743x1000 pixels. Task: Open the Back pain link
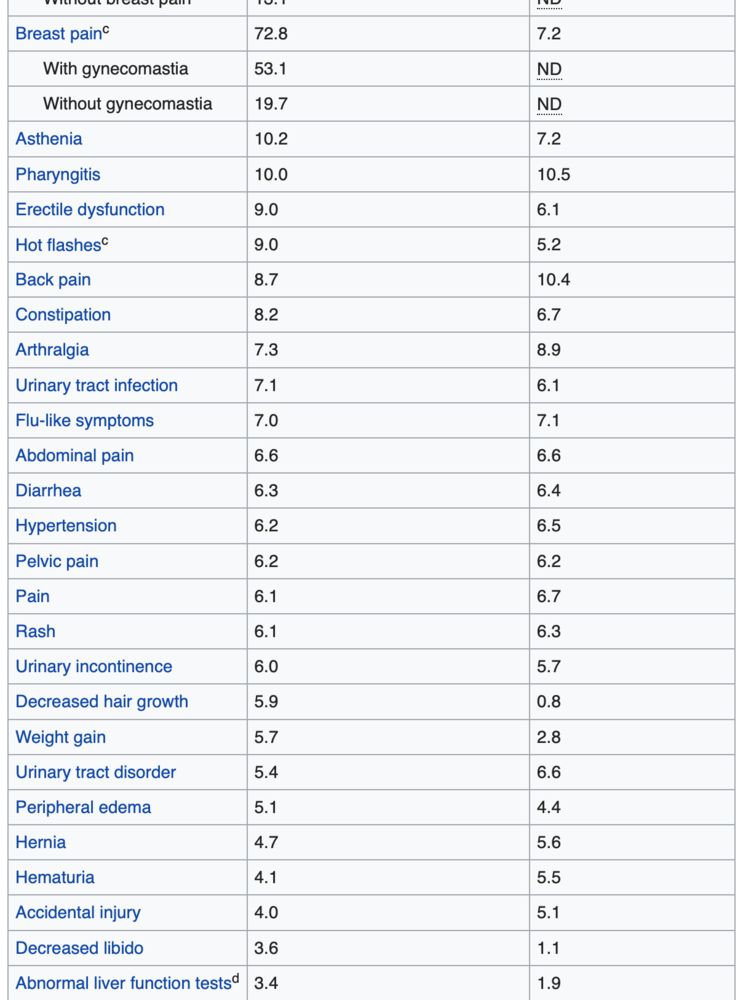click(53, 280)
